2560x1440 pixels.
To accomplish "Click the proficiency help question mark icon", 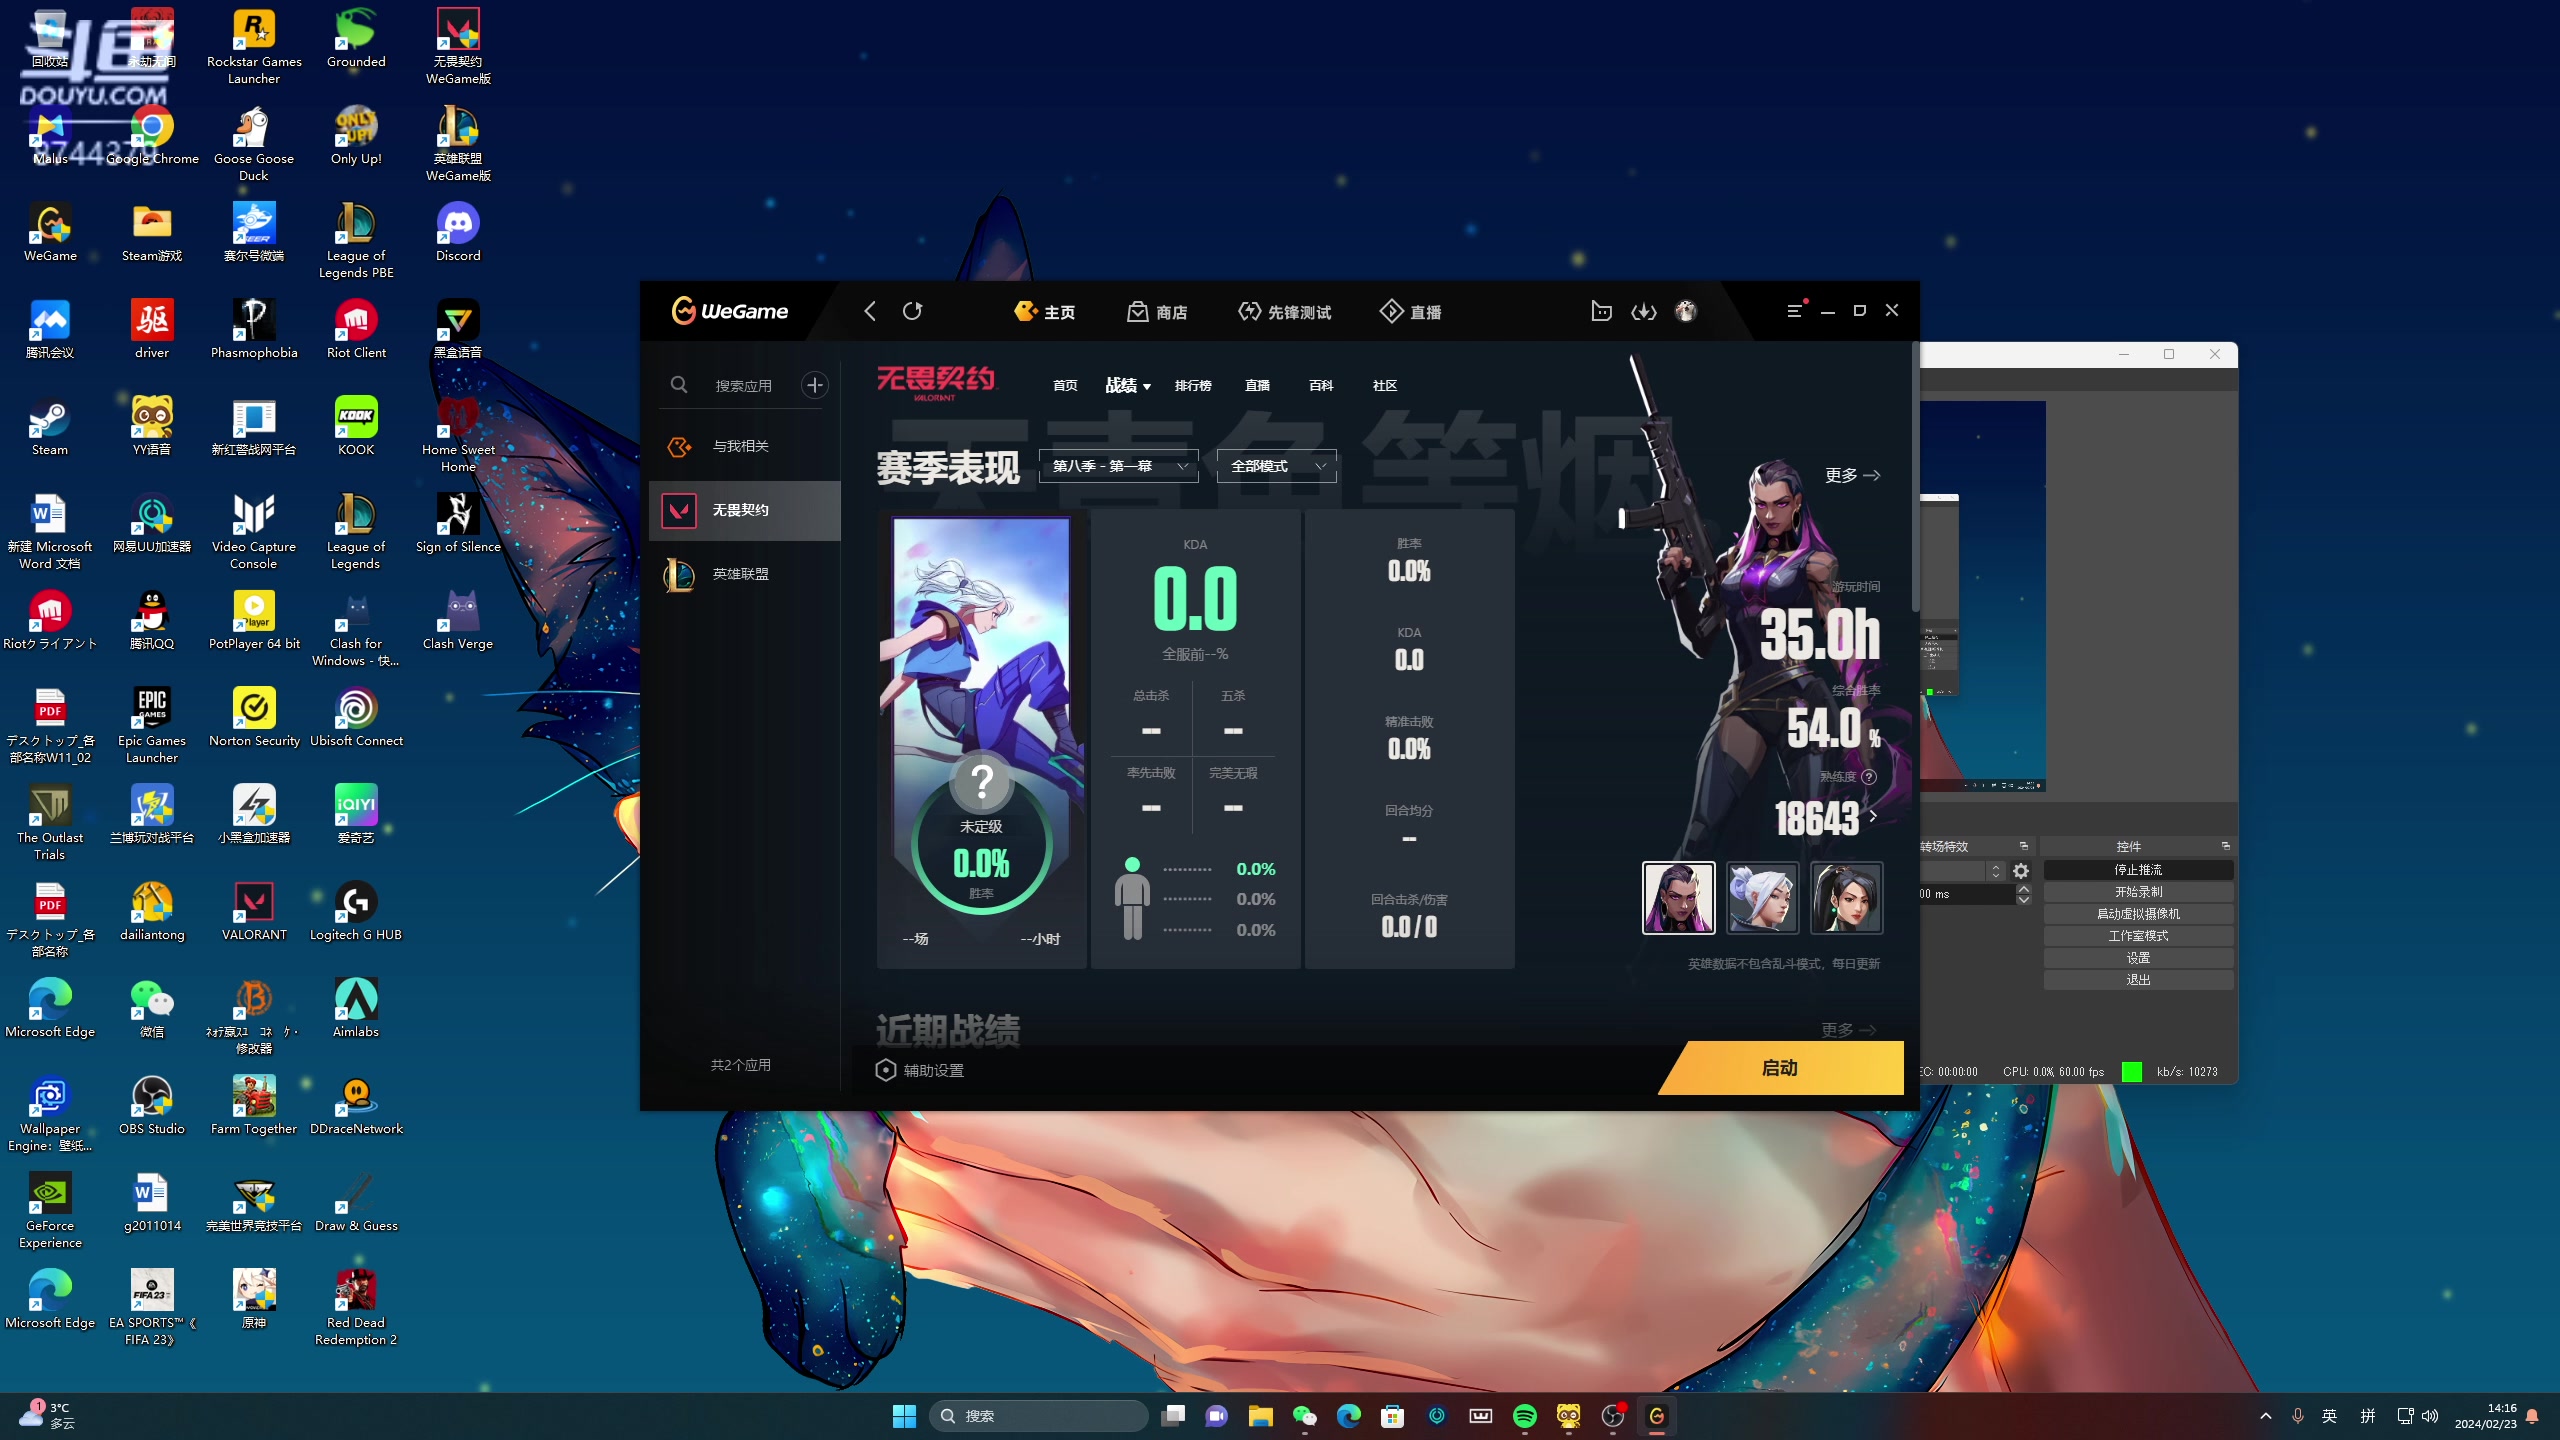I will (x=1869, y=777).
